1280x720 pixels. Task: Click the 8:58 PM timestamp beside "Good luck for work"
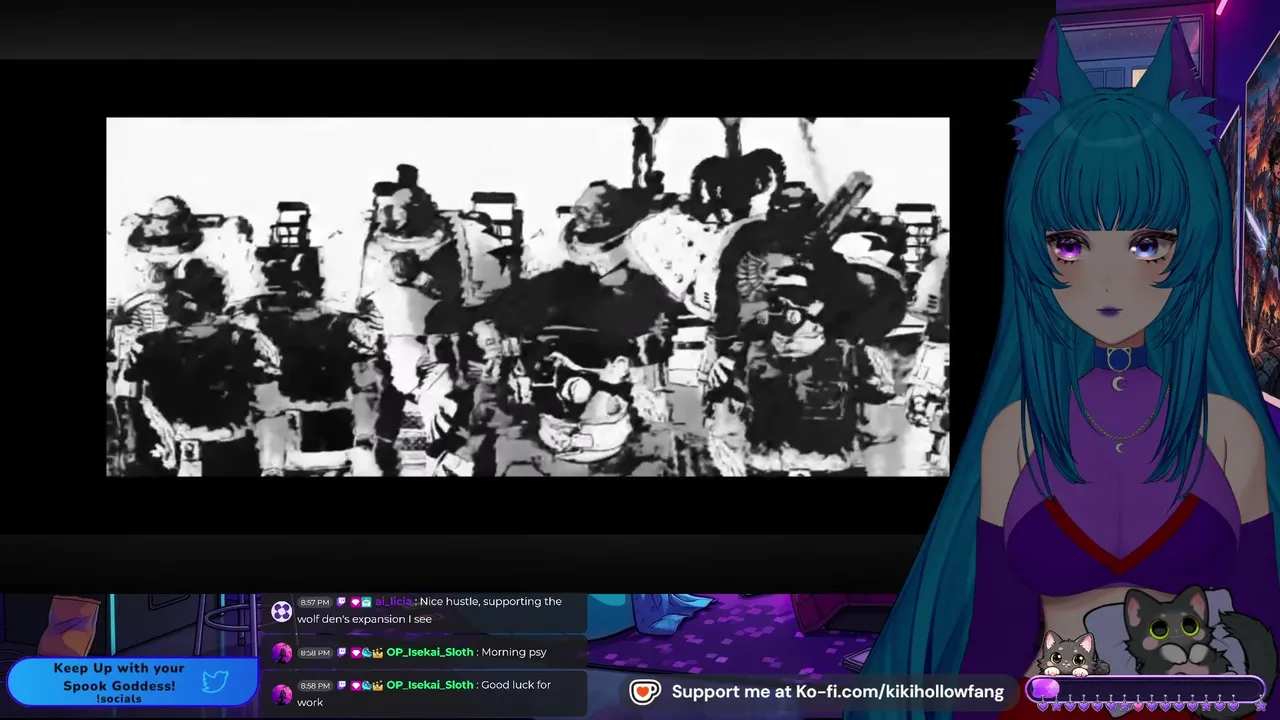point(315,686)
